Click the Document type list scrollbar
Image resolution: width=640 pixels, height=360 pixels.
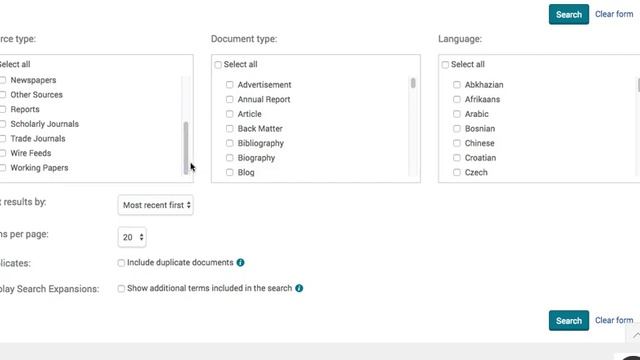tap(413, 83)
